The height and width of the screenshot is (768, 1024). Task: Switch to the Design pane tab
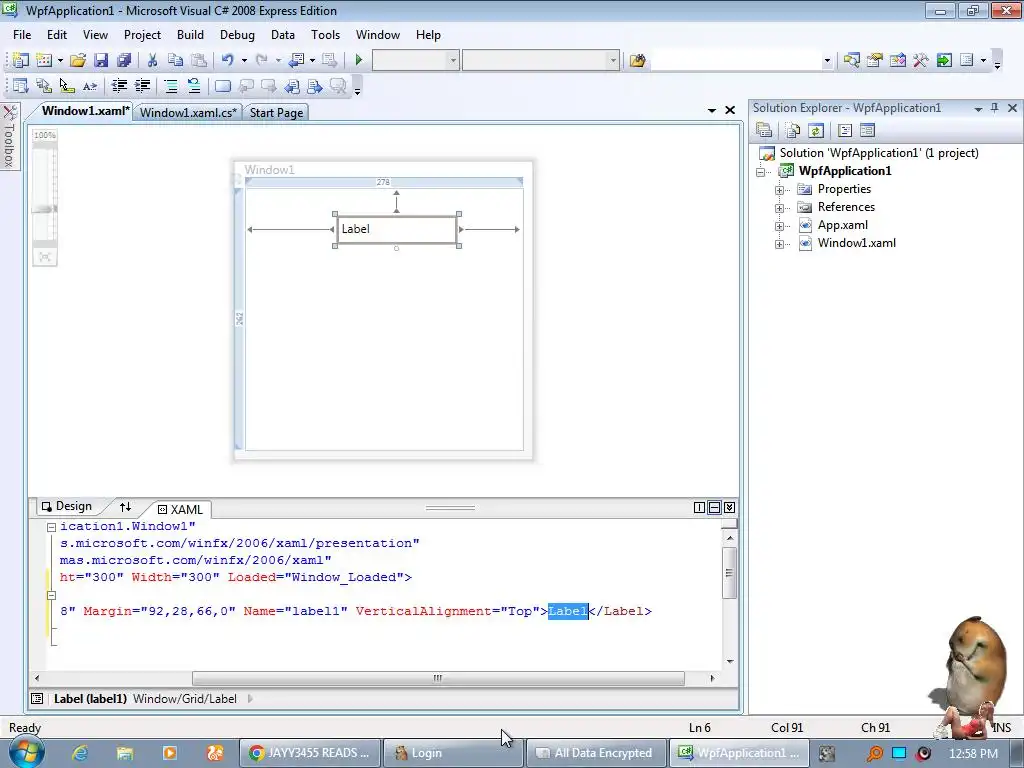(66, 506)
